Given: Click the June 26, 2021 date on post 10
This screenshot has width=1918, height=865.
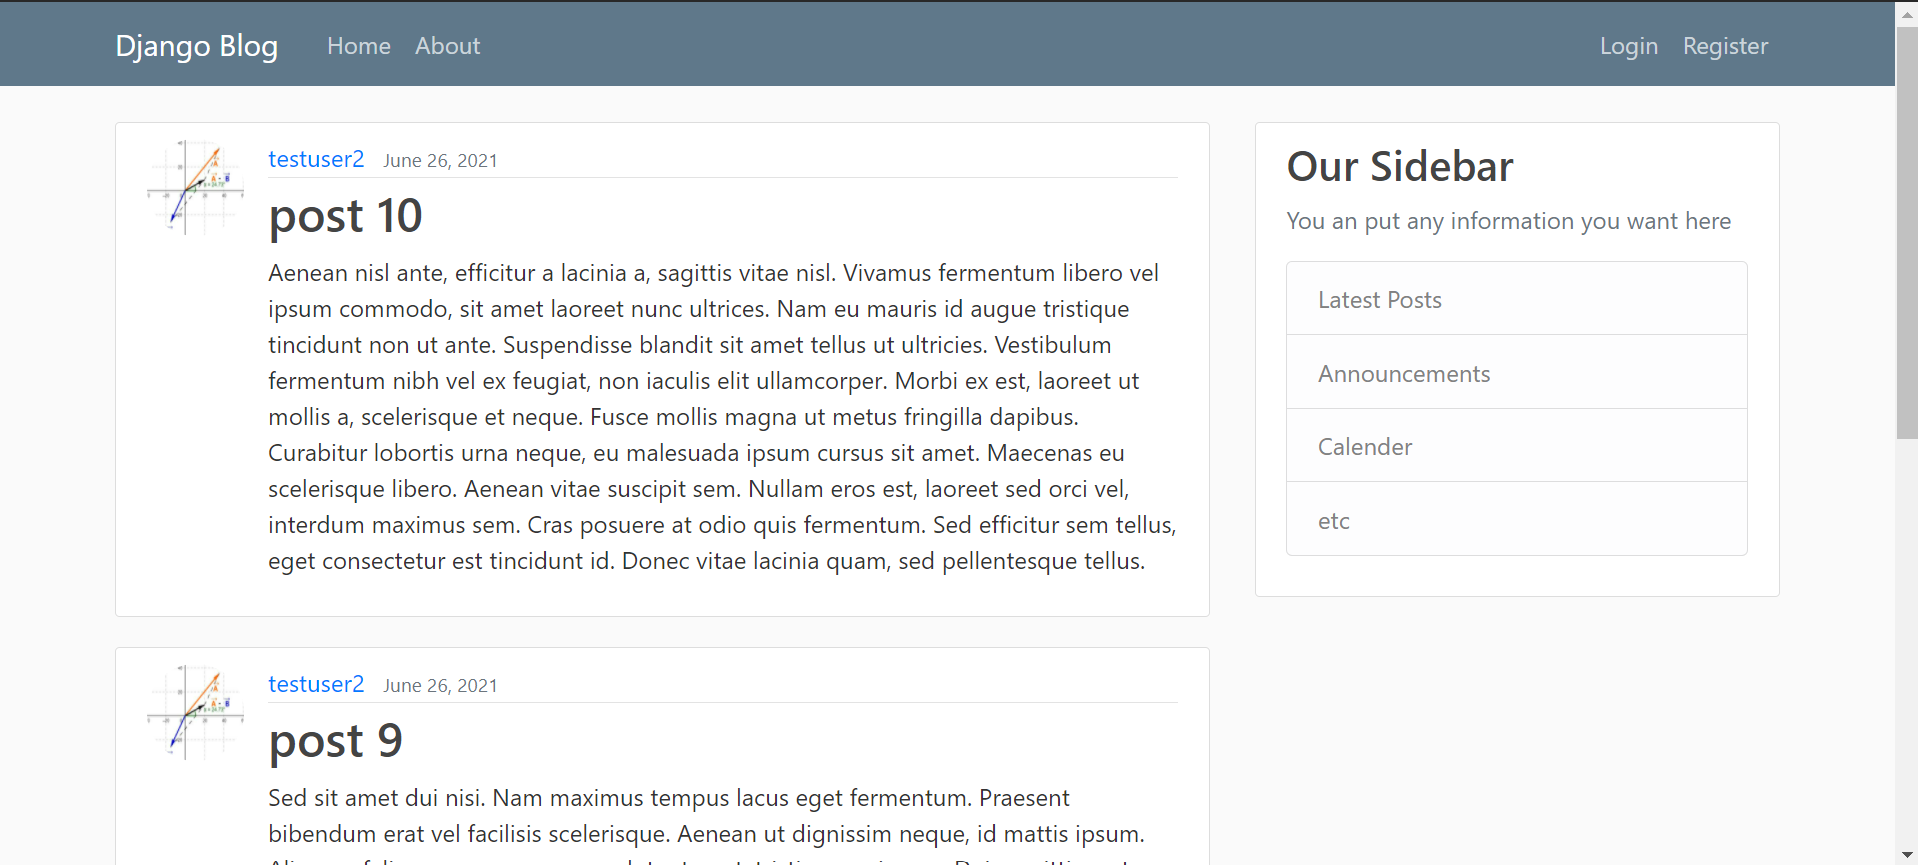Looking at the screenshot, I should [439, 159].
